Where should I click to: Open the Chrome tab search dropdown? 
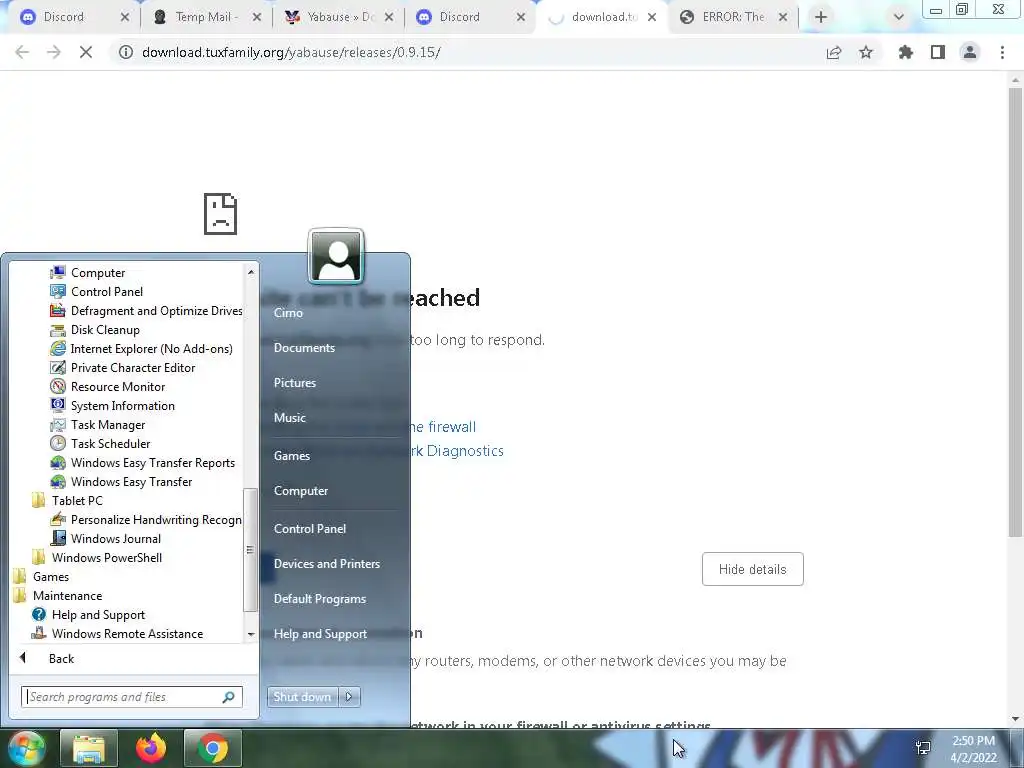pos(899,17)
